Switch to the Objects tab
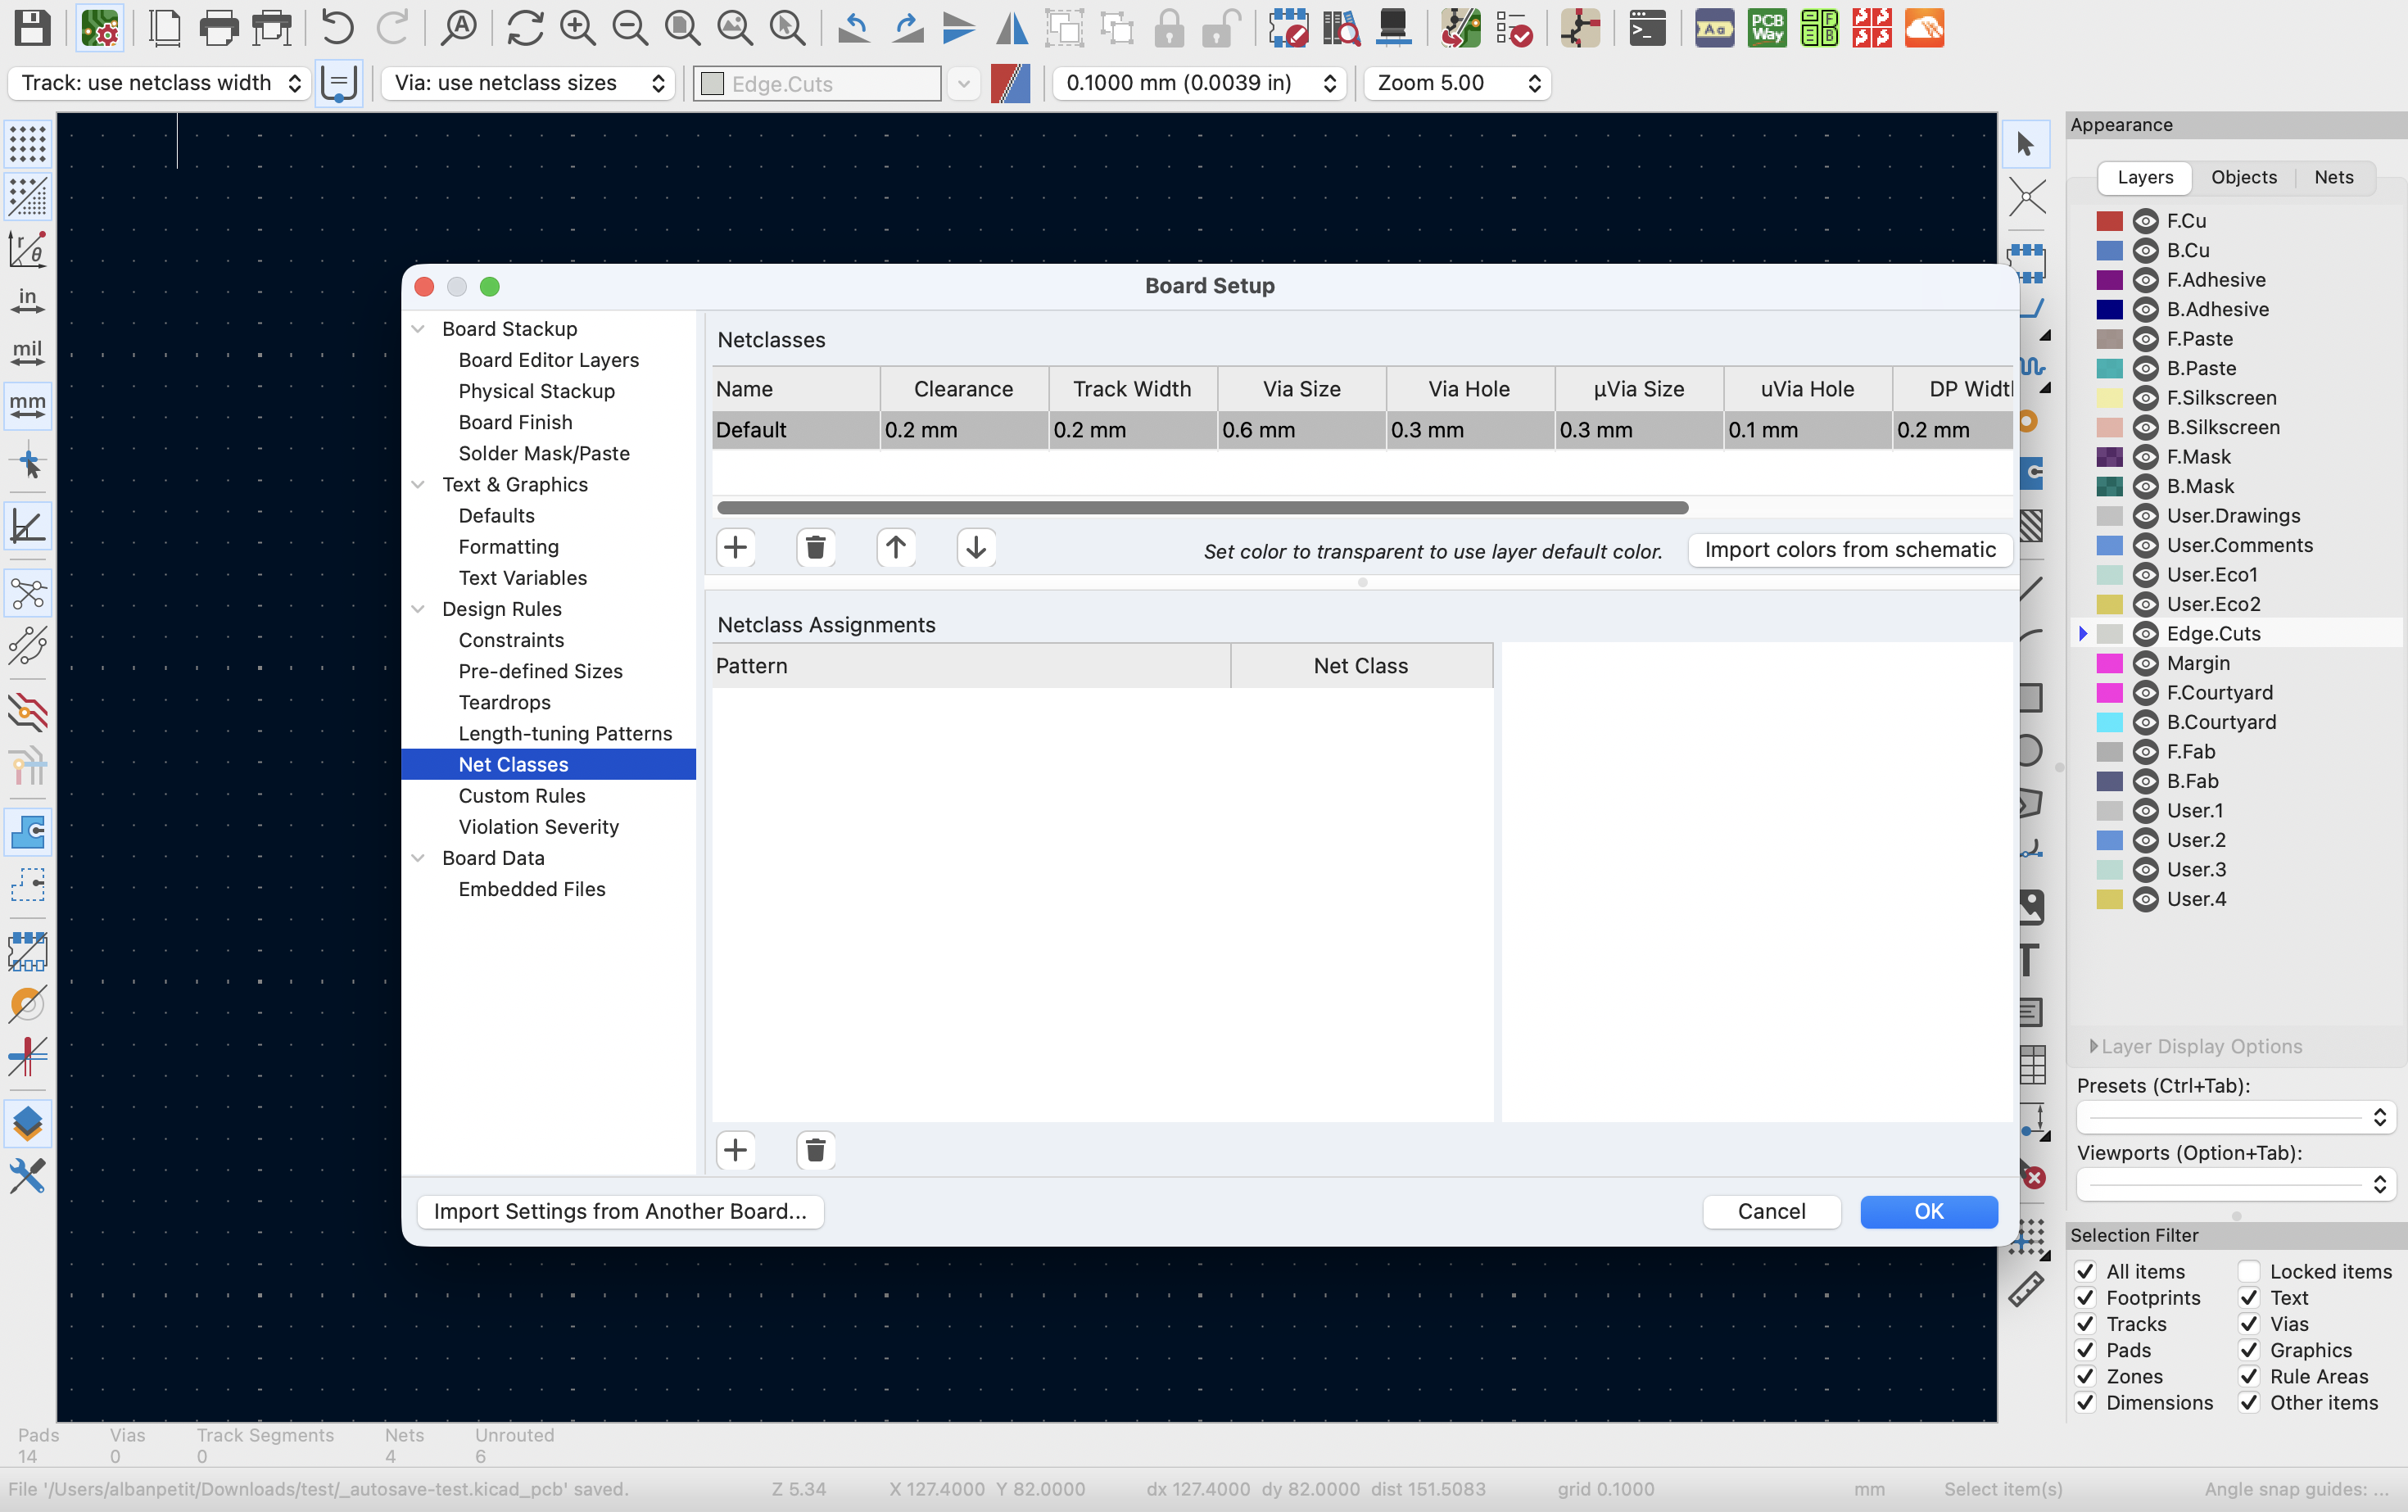The image size is (2408, 1512). pos(2243,177)
